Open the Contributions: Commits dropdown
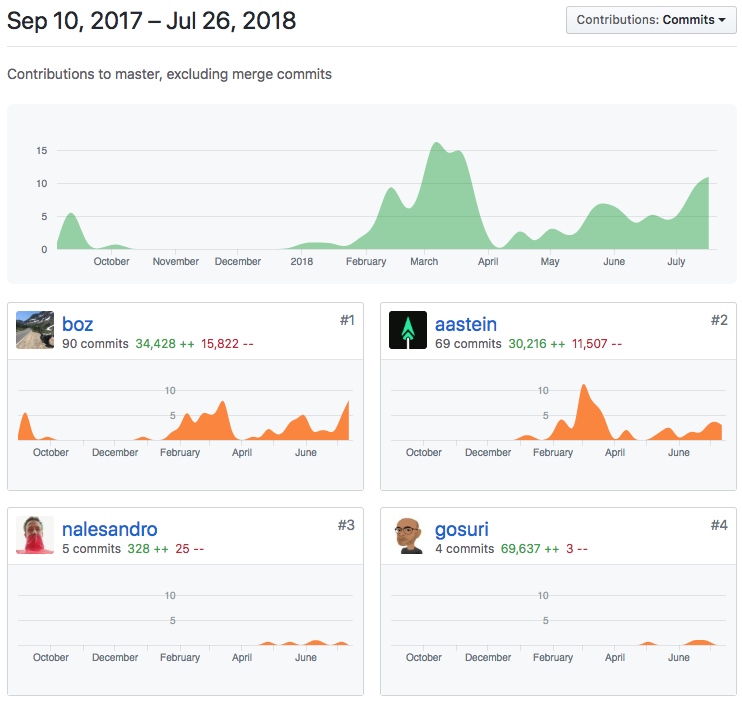The image size is (742, 702). tap(651, 20)
